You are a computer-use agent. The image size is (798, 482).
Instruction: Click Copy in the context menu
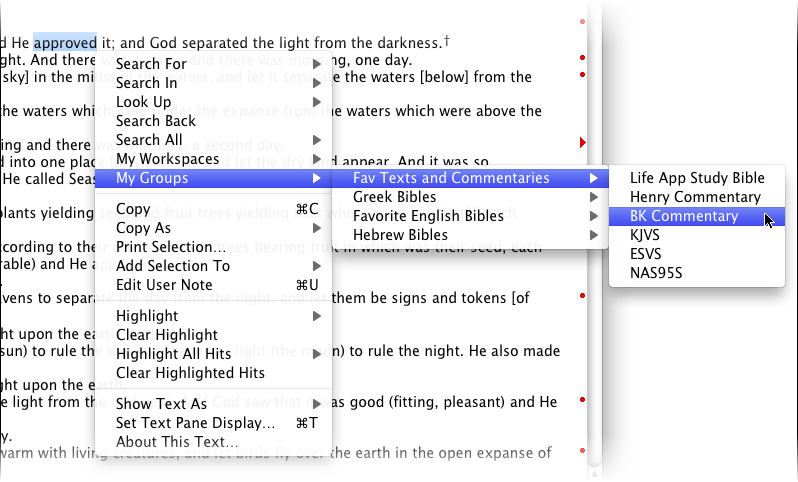tap(133, 209)
